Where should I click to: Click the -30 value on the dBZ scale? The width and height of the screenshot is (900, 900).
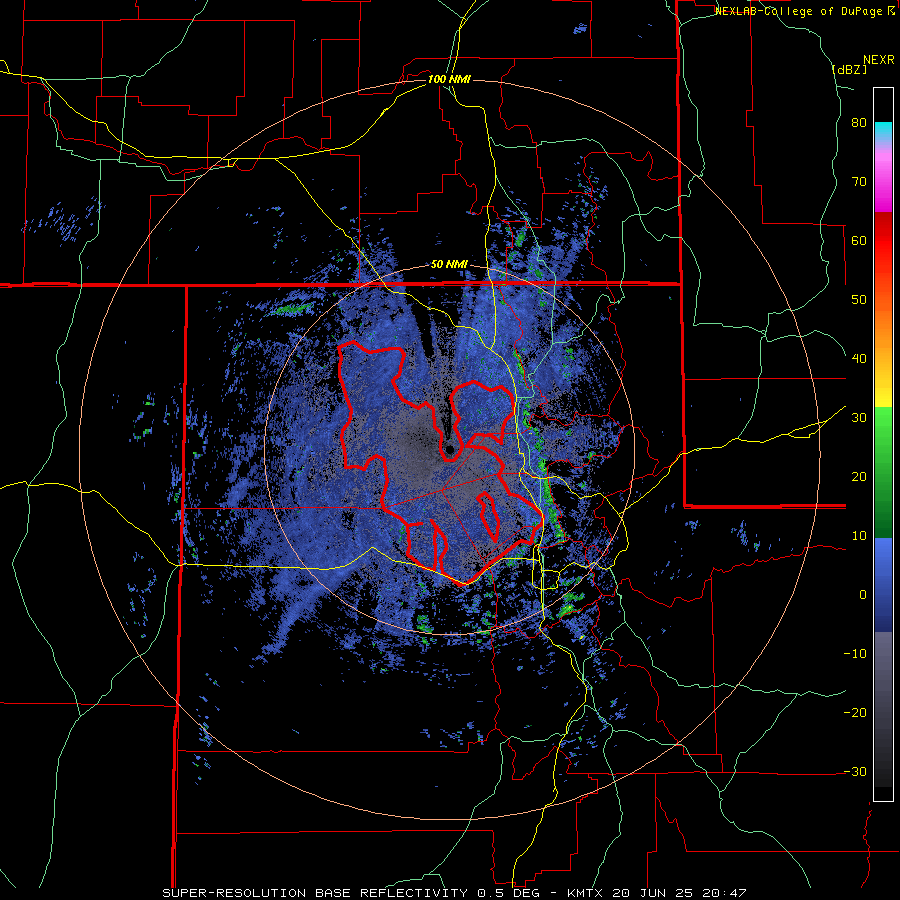(x=855, y=771)
